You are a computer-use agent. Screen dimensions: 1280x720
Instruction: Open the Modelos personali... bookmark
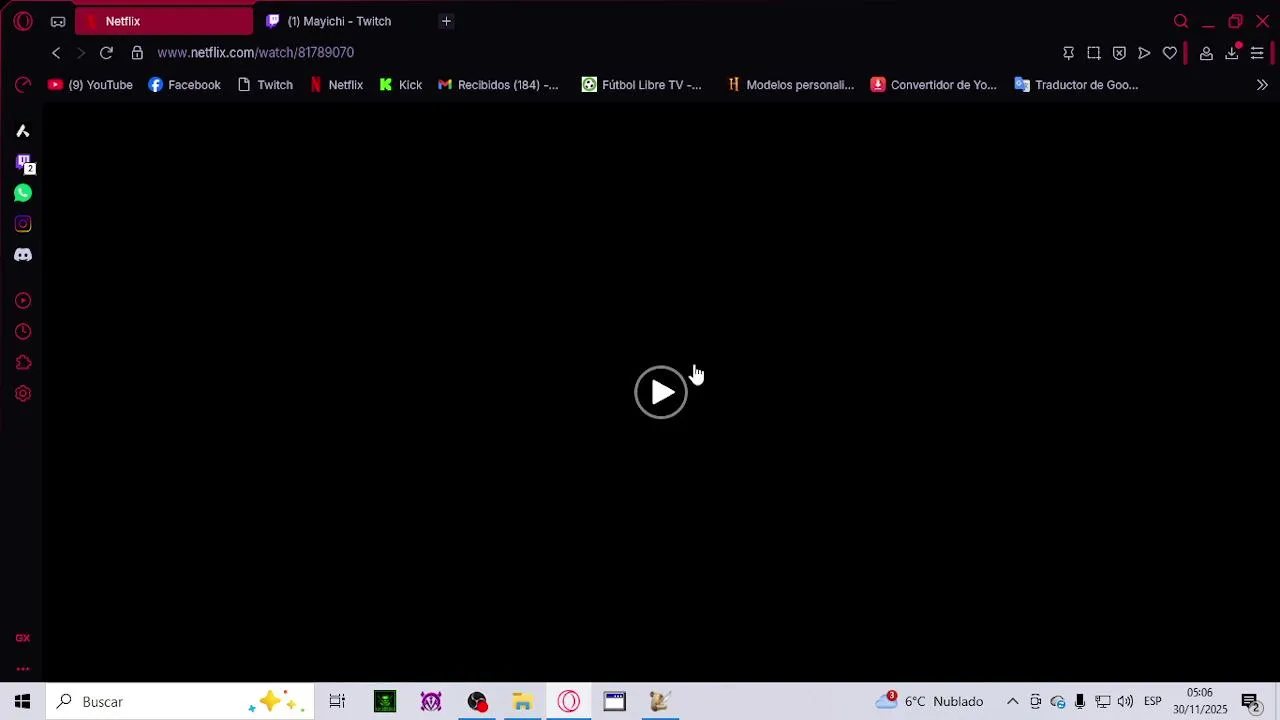(x=790, y=85)
